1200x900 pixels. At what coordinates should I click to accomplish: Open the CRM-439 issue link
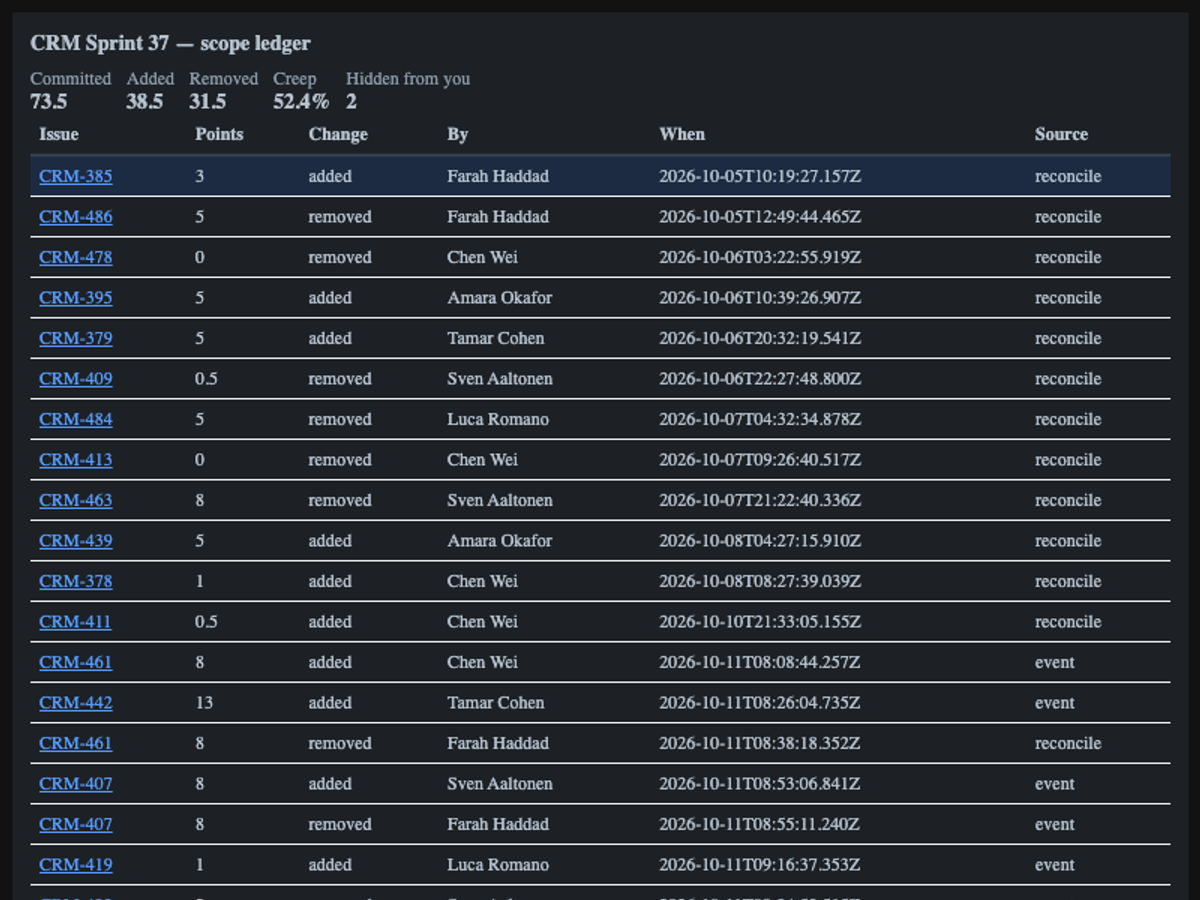(76, 541)
